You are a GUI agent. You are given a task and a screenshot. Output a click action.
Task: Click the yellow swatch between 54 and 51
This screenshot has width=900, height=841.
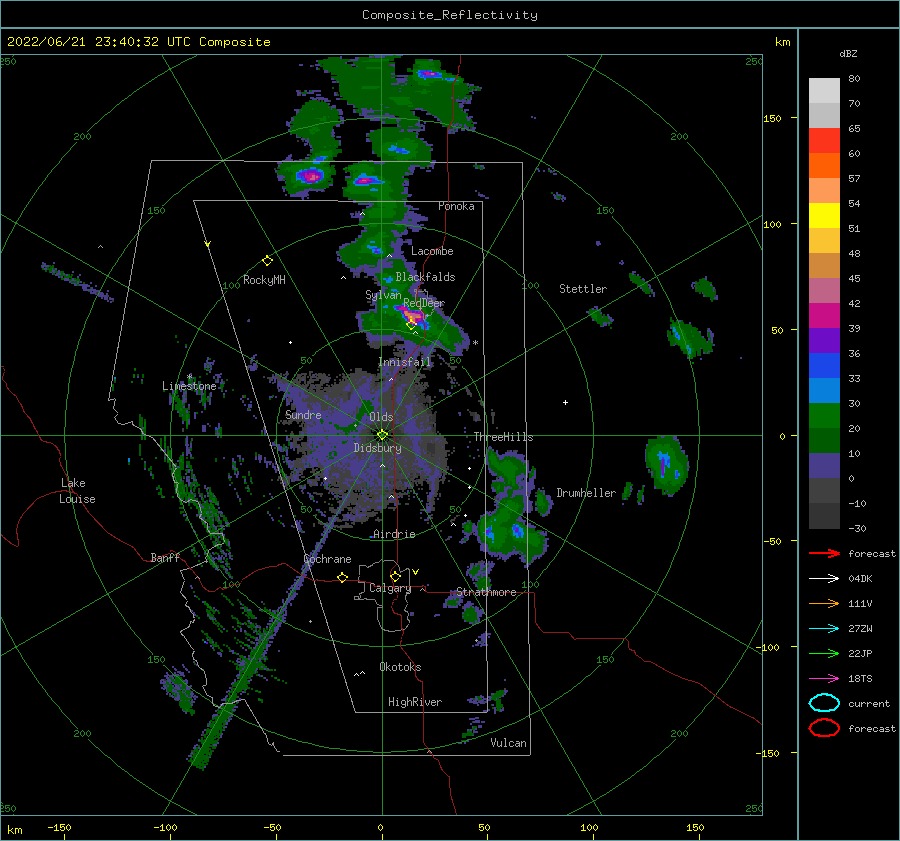coord(824,215)
